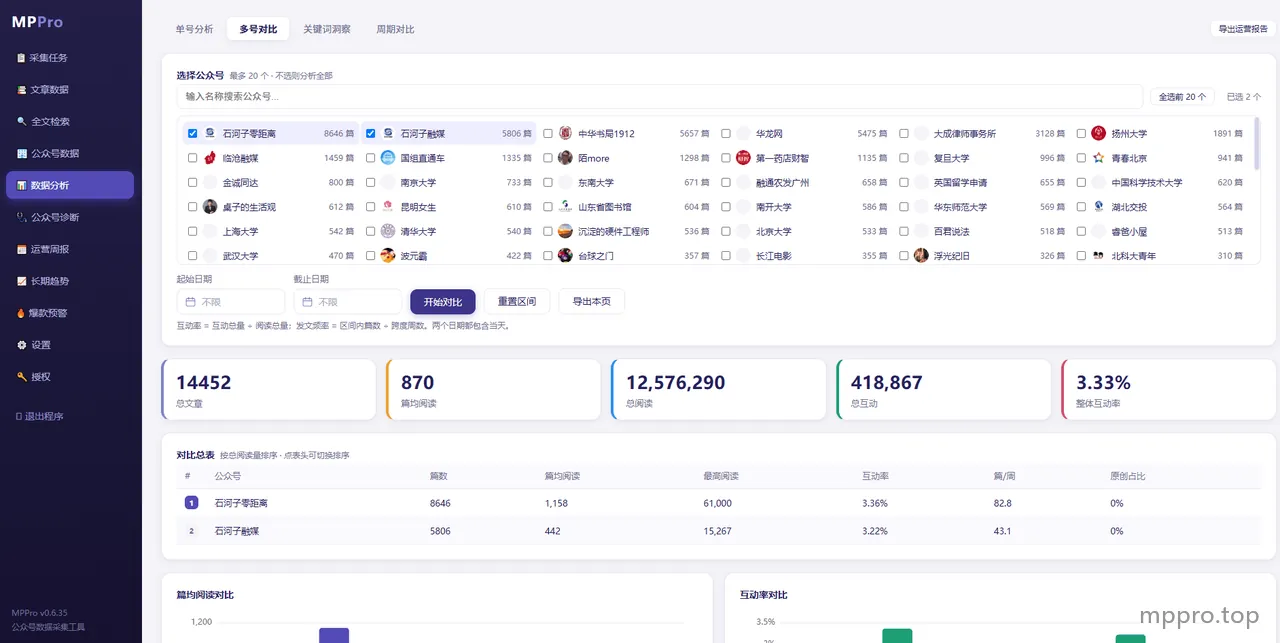Click the 中华书局1912 account avatar
Image resolution: width=1280 pixels, height=643 pixels.
(566, 133)
